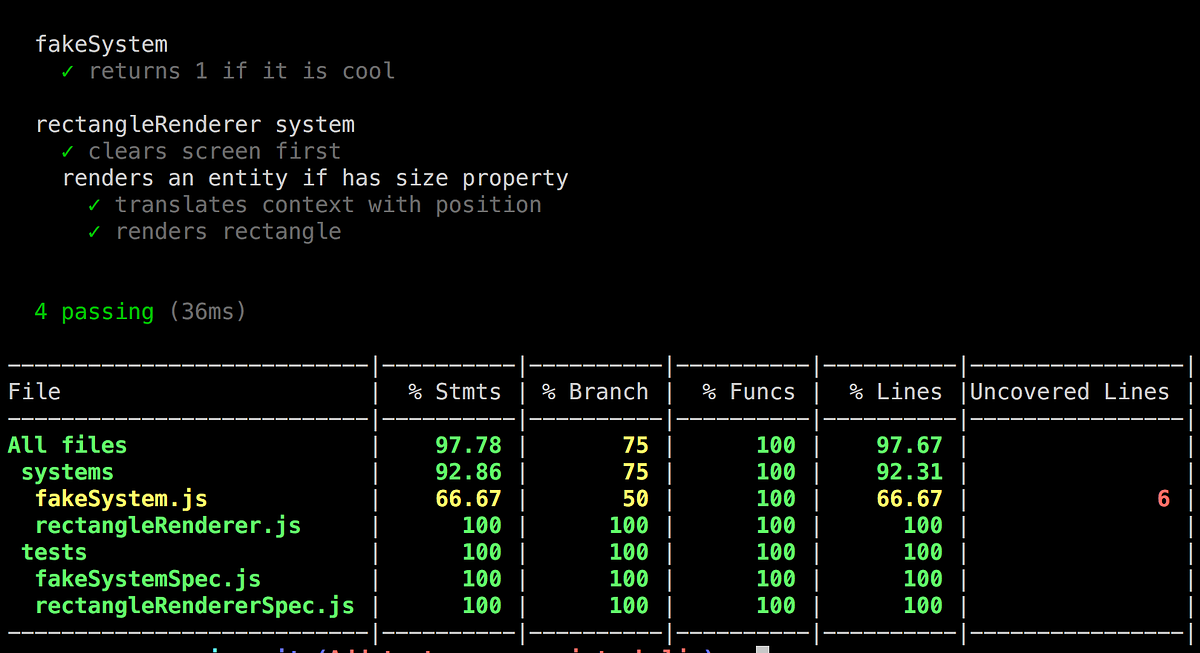Click the "fakeSystem" test suite title

(101, 43)
